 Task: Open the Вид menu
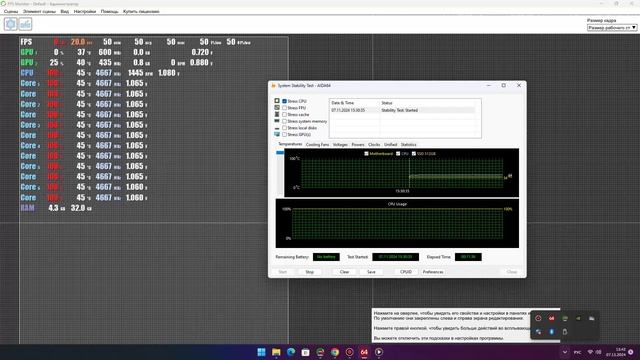coord(64,11)
